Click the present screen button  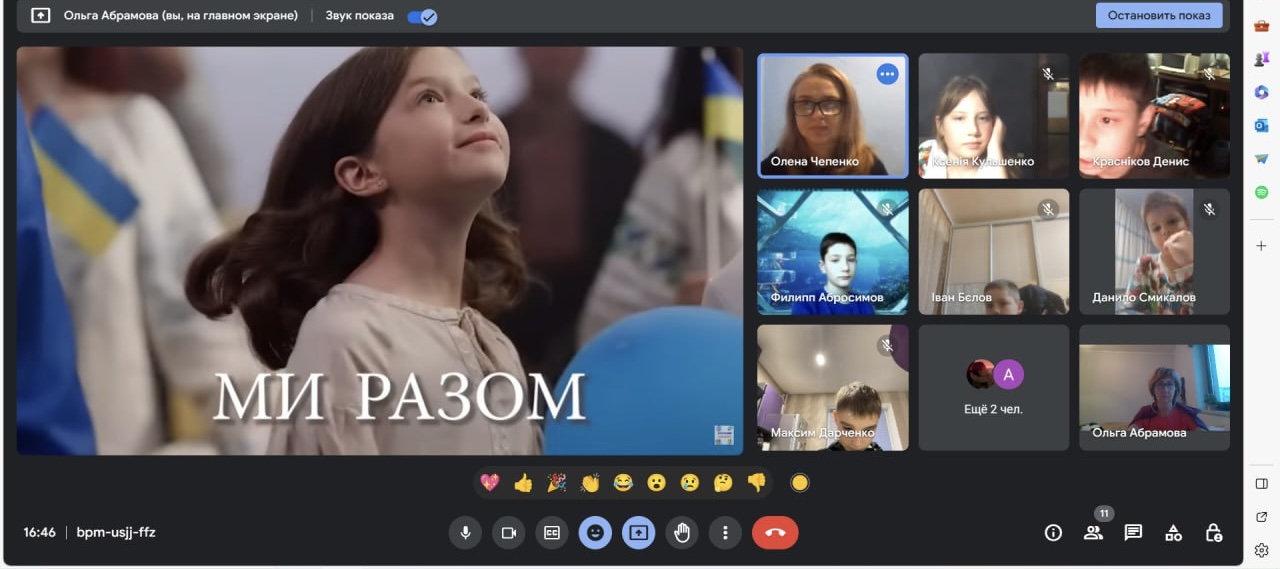click(x=638, y=533)
